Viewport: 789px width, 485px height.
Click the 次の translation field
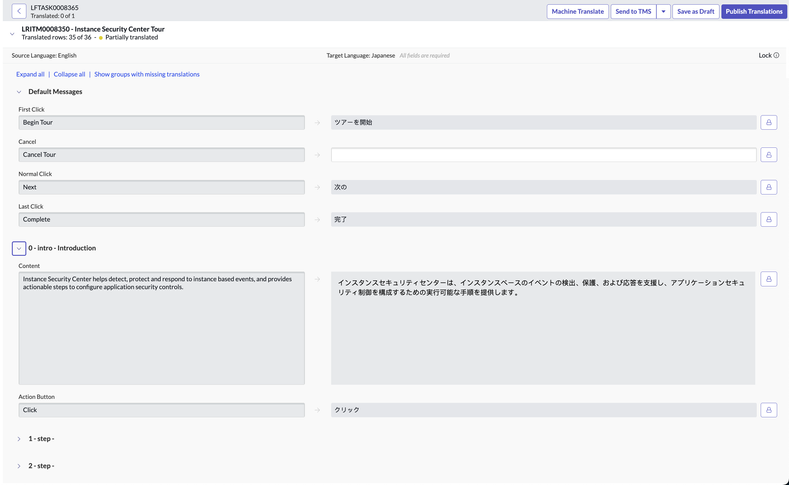[x=543, y=187]
